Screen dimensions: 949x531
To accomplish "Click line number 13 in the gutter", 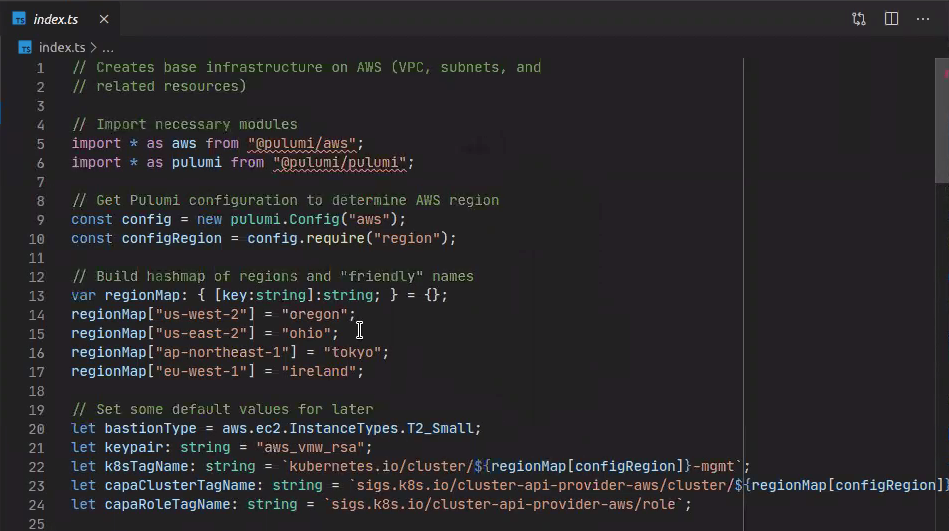I will click(38, 296).
